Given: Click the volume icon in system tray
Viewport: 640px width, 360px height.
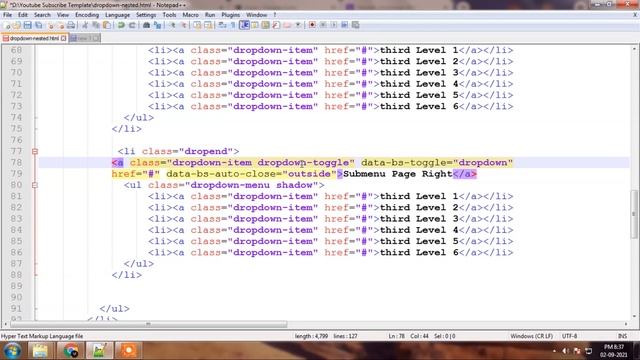Looking at the screenshot, I should click(x=565, y=351).
